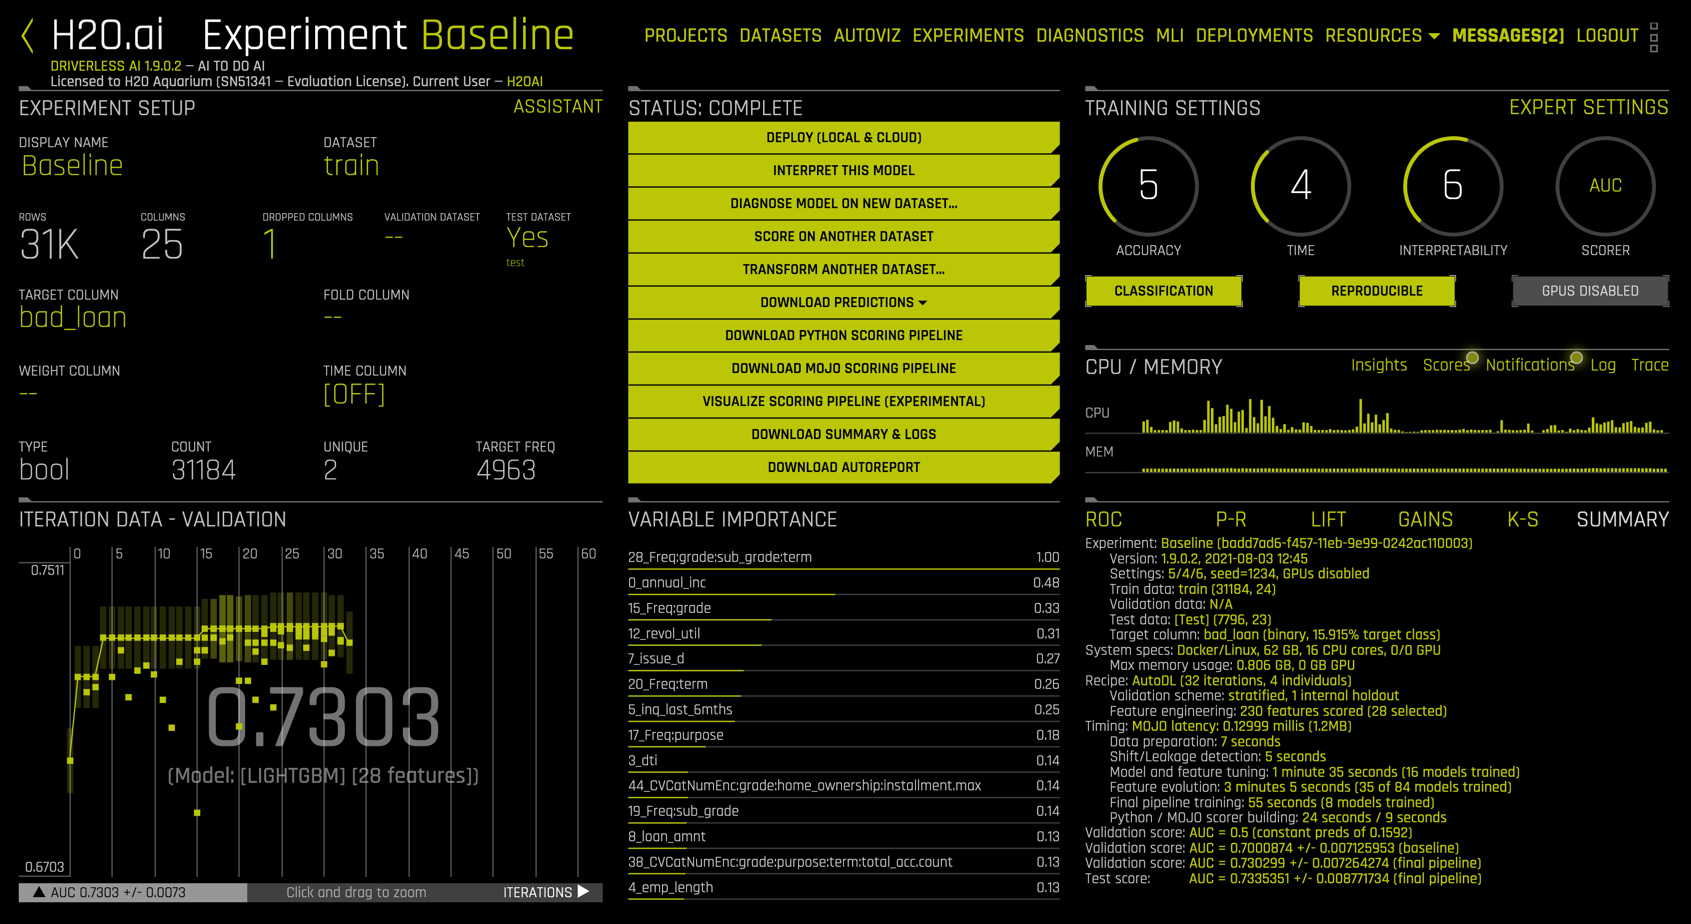Open the vertical dots menu at top right

pos(1654,37)
